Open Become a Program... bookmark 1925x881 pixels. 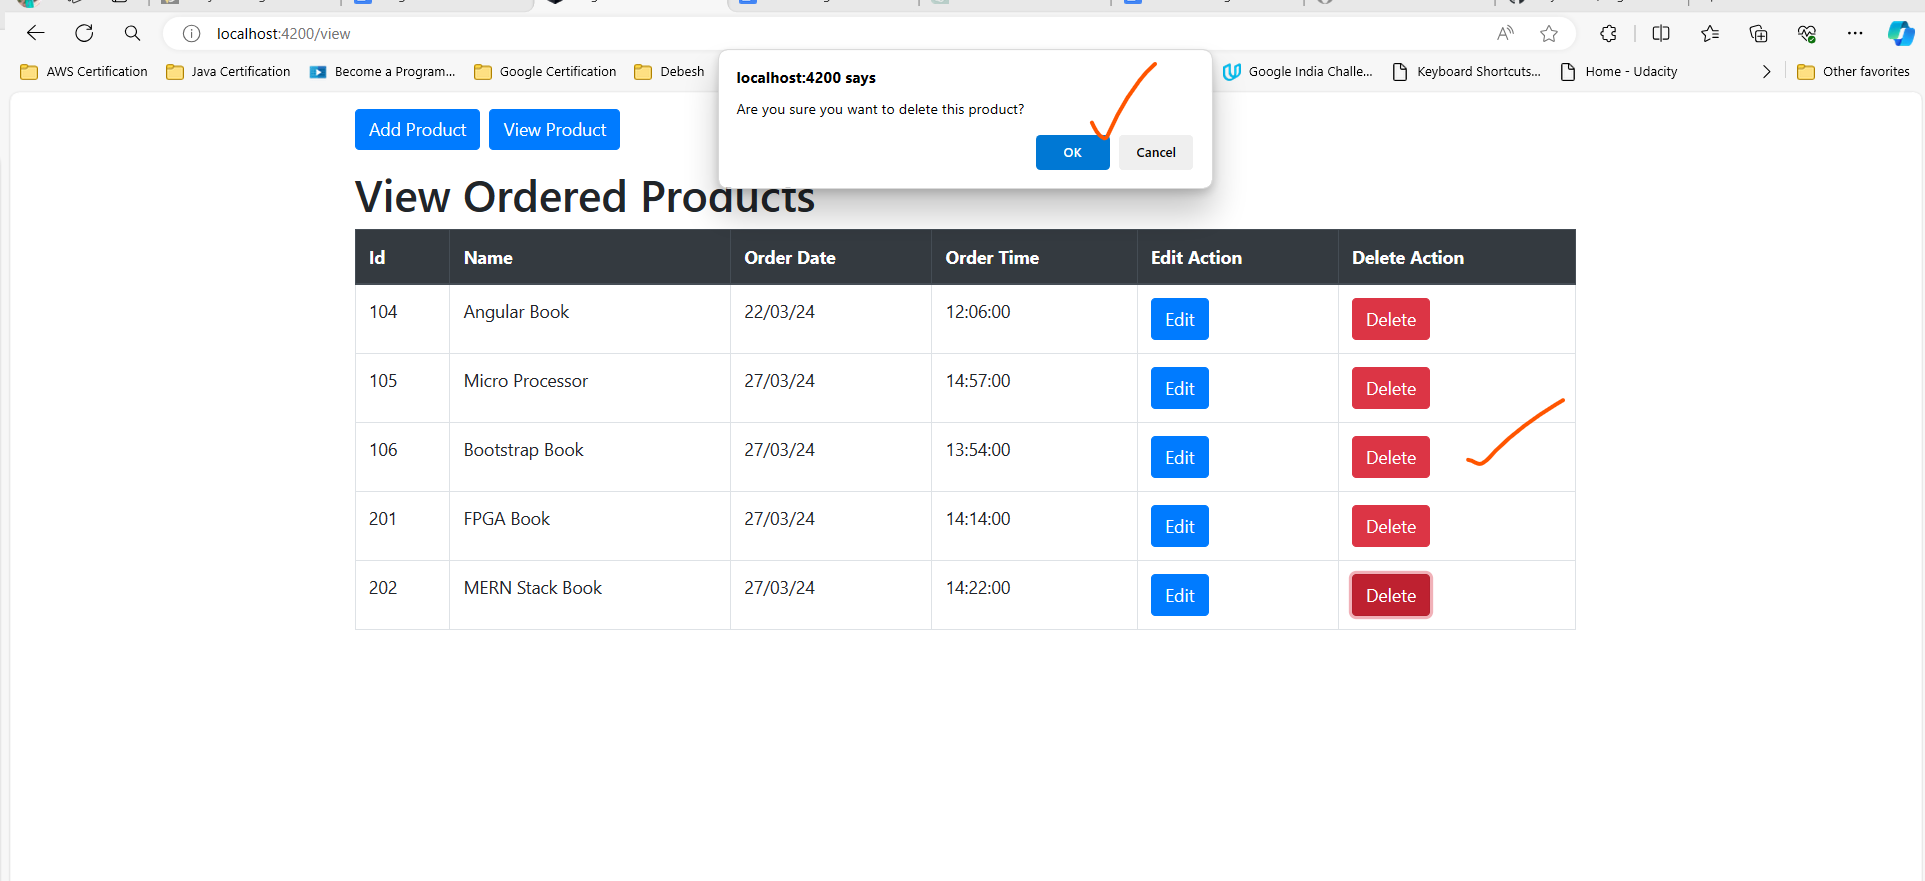[382, 72]
